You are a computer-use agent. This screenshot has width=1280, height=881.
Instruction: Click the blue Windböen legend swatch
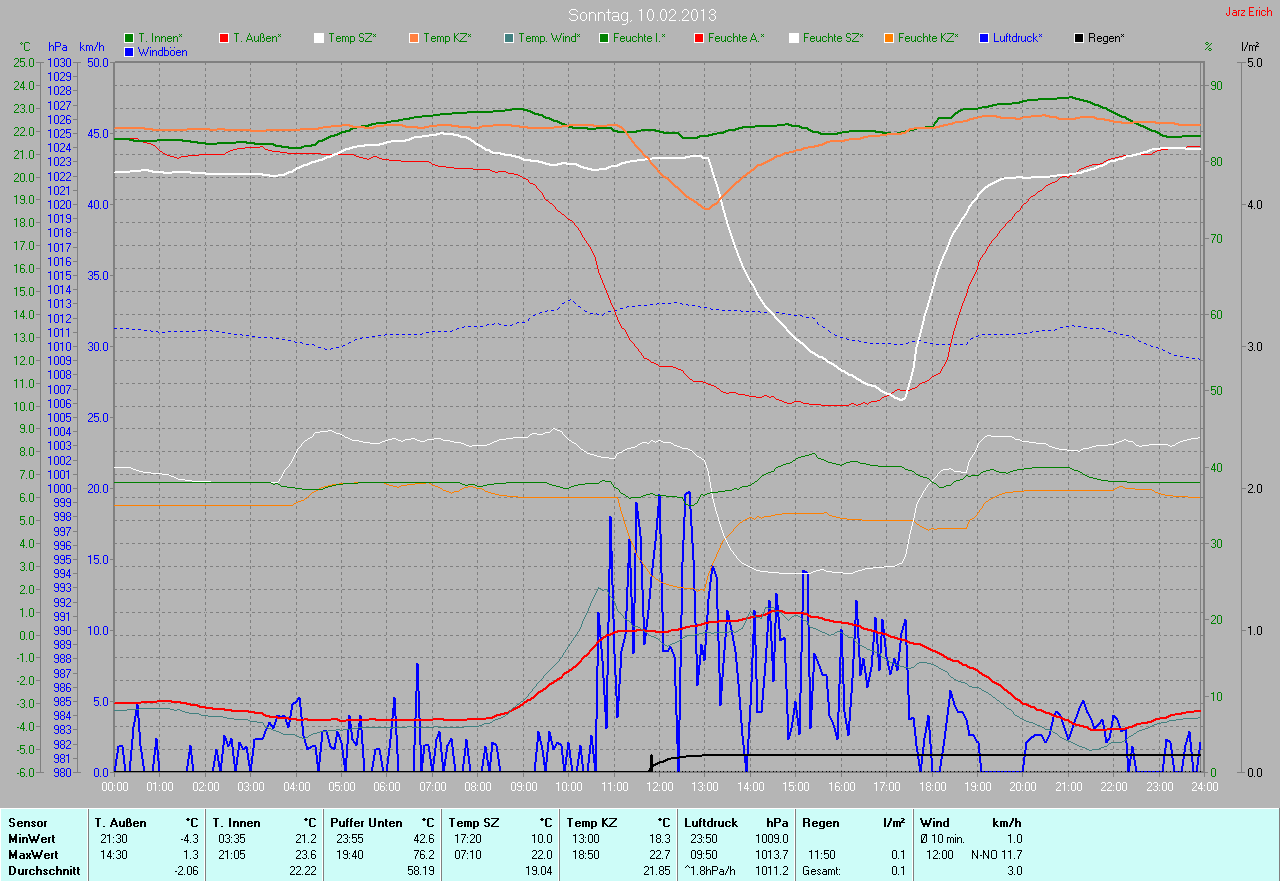point(129,51)
